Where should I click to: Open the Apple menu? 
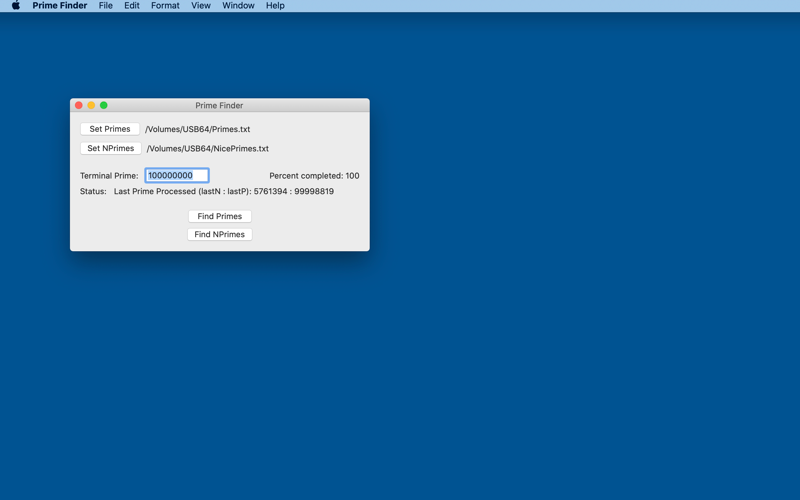pyautogui.click(x=16, y=6)
